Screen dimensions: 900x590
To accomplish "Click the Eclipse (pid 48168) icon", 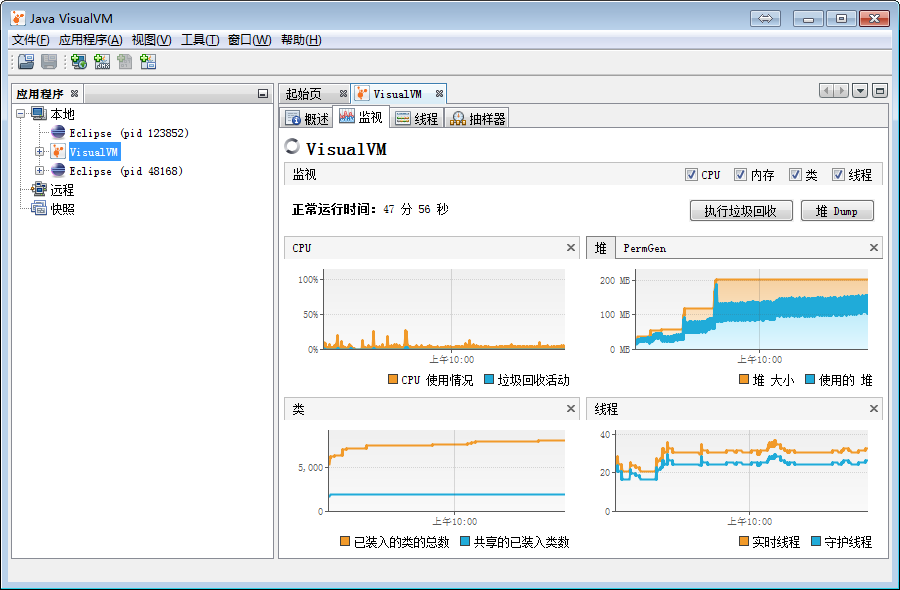I will click(58, 170).
